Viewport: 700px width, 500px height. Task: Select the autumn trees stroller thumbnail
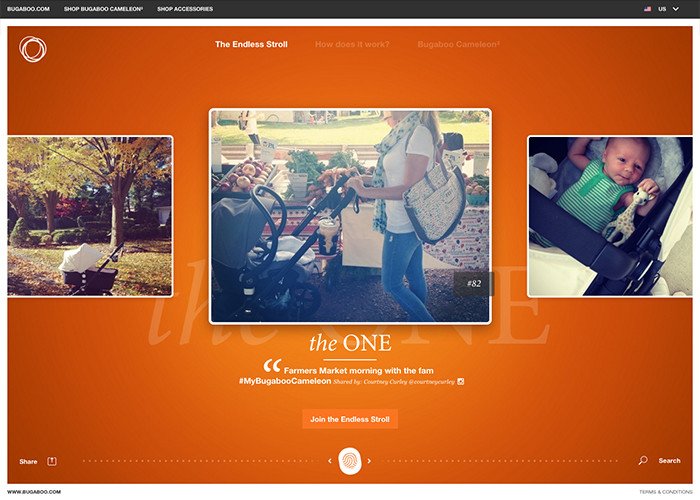pyautogui.click(x=90, y=216)
